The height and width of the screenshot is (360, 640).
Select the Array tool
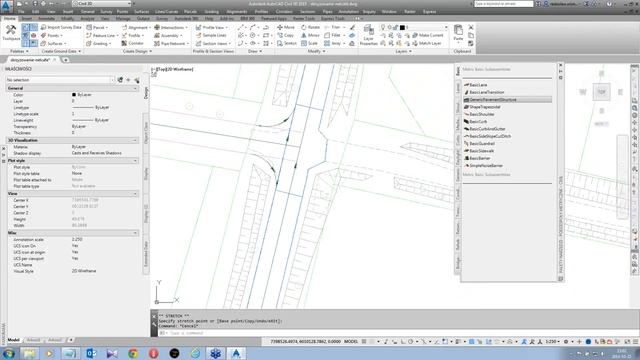(333, 43)
